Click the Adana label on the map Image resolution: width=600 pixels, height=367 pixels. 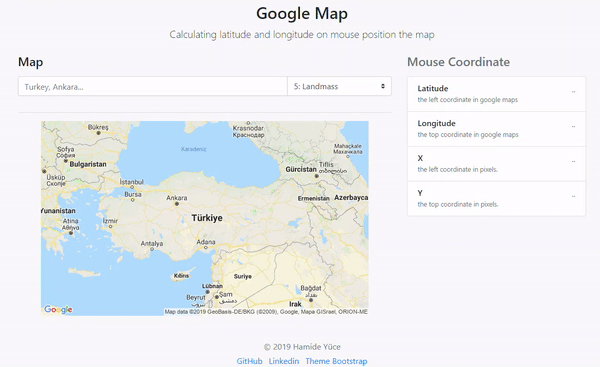(206, 242)
